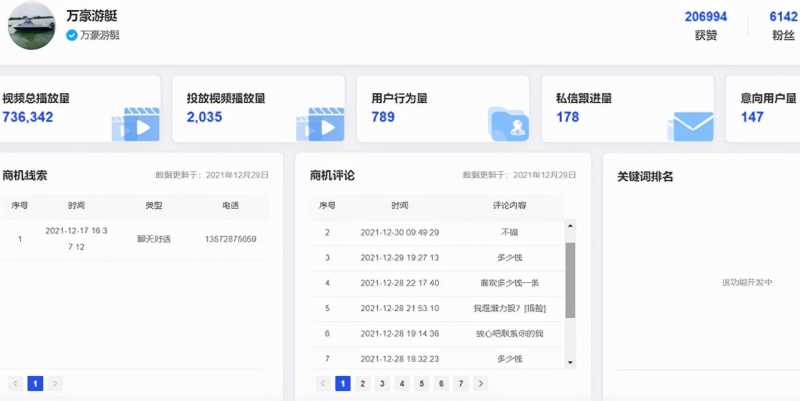Viewport: 800px width, 401px height.
Task: Click the comment text in row 4
Action: tap(509, 283)
